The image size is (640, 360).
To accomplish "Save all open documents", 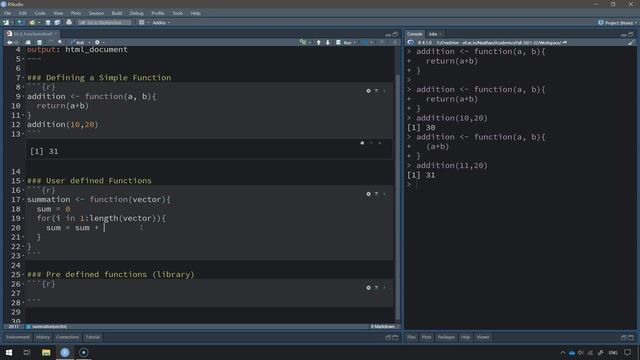I will click(57, 22).
